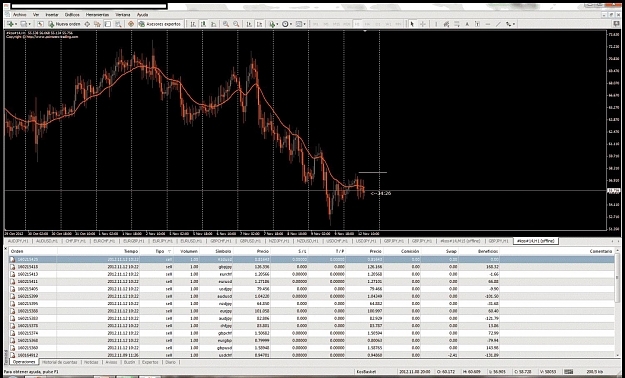Toggle the H1 timeframe button
The height and width of the screenshot is (378, 625).
pos(357,24)
